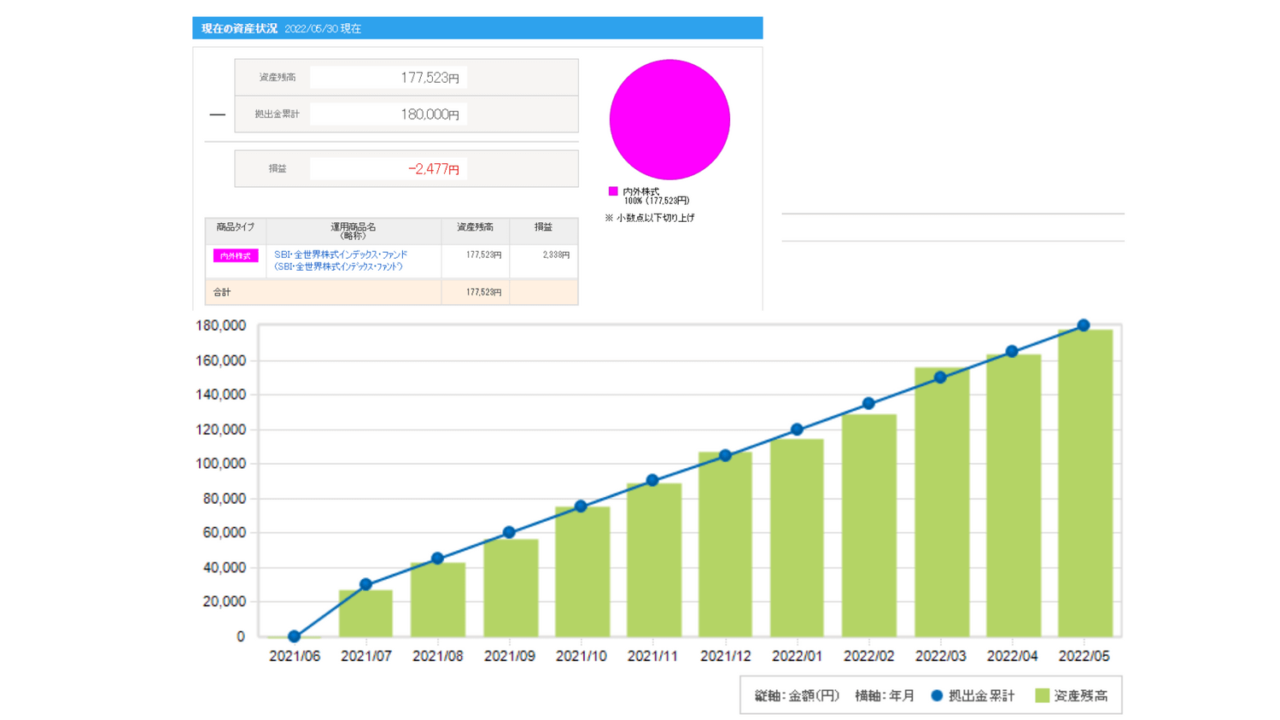Viewport: 1280px width, 720px height.
Task: Click the magenta legend swatch beside 内外株式
Action: point(613,191)
